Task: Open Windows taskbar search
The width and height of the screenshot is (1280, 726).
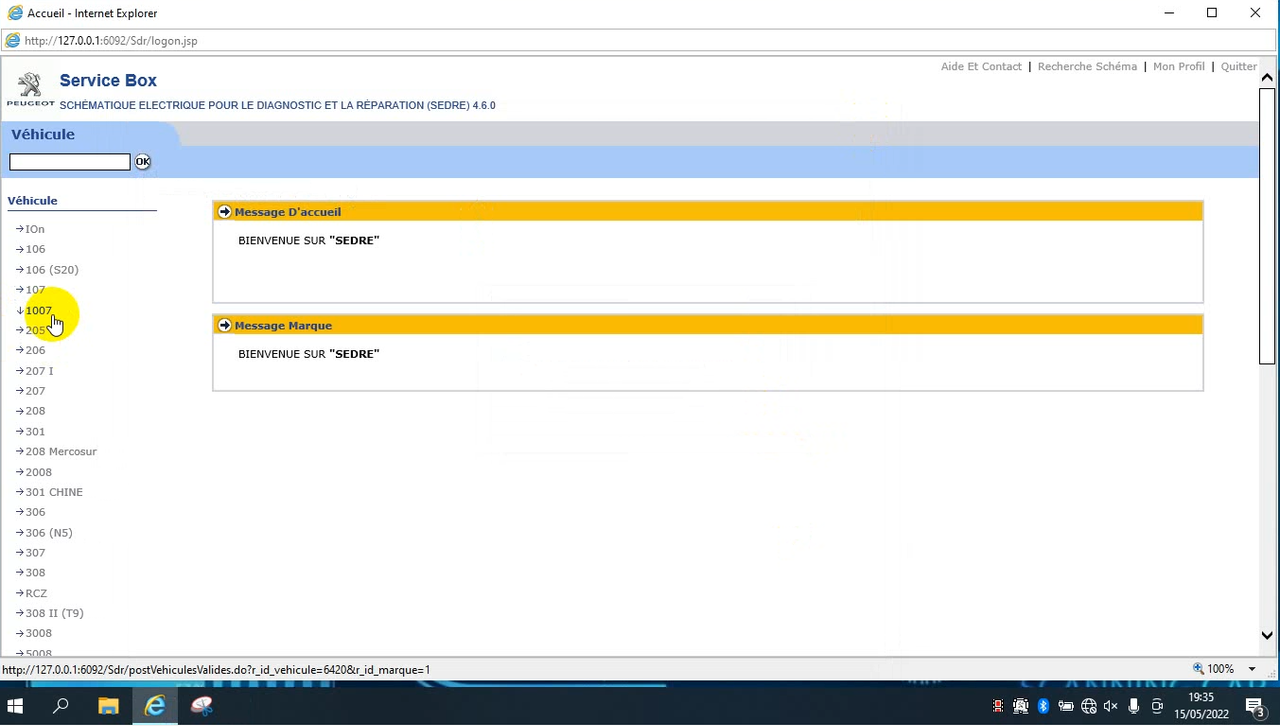Action: (x=61, y=706)
